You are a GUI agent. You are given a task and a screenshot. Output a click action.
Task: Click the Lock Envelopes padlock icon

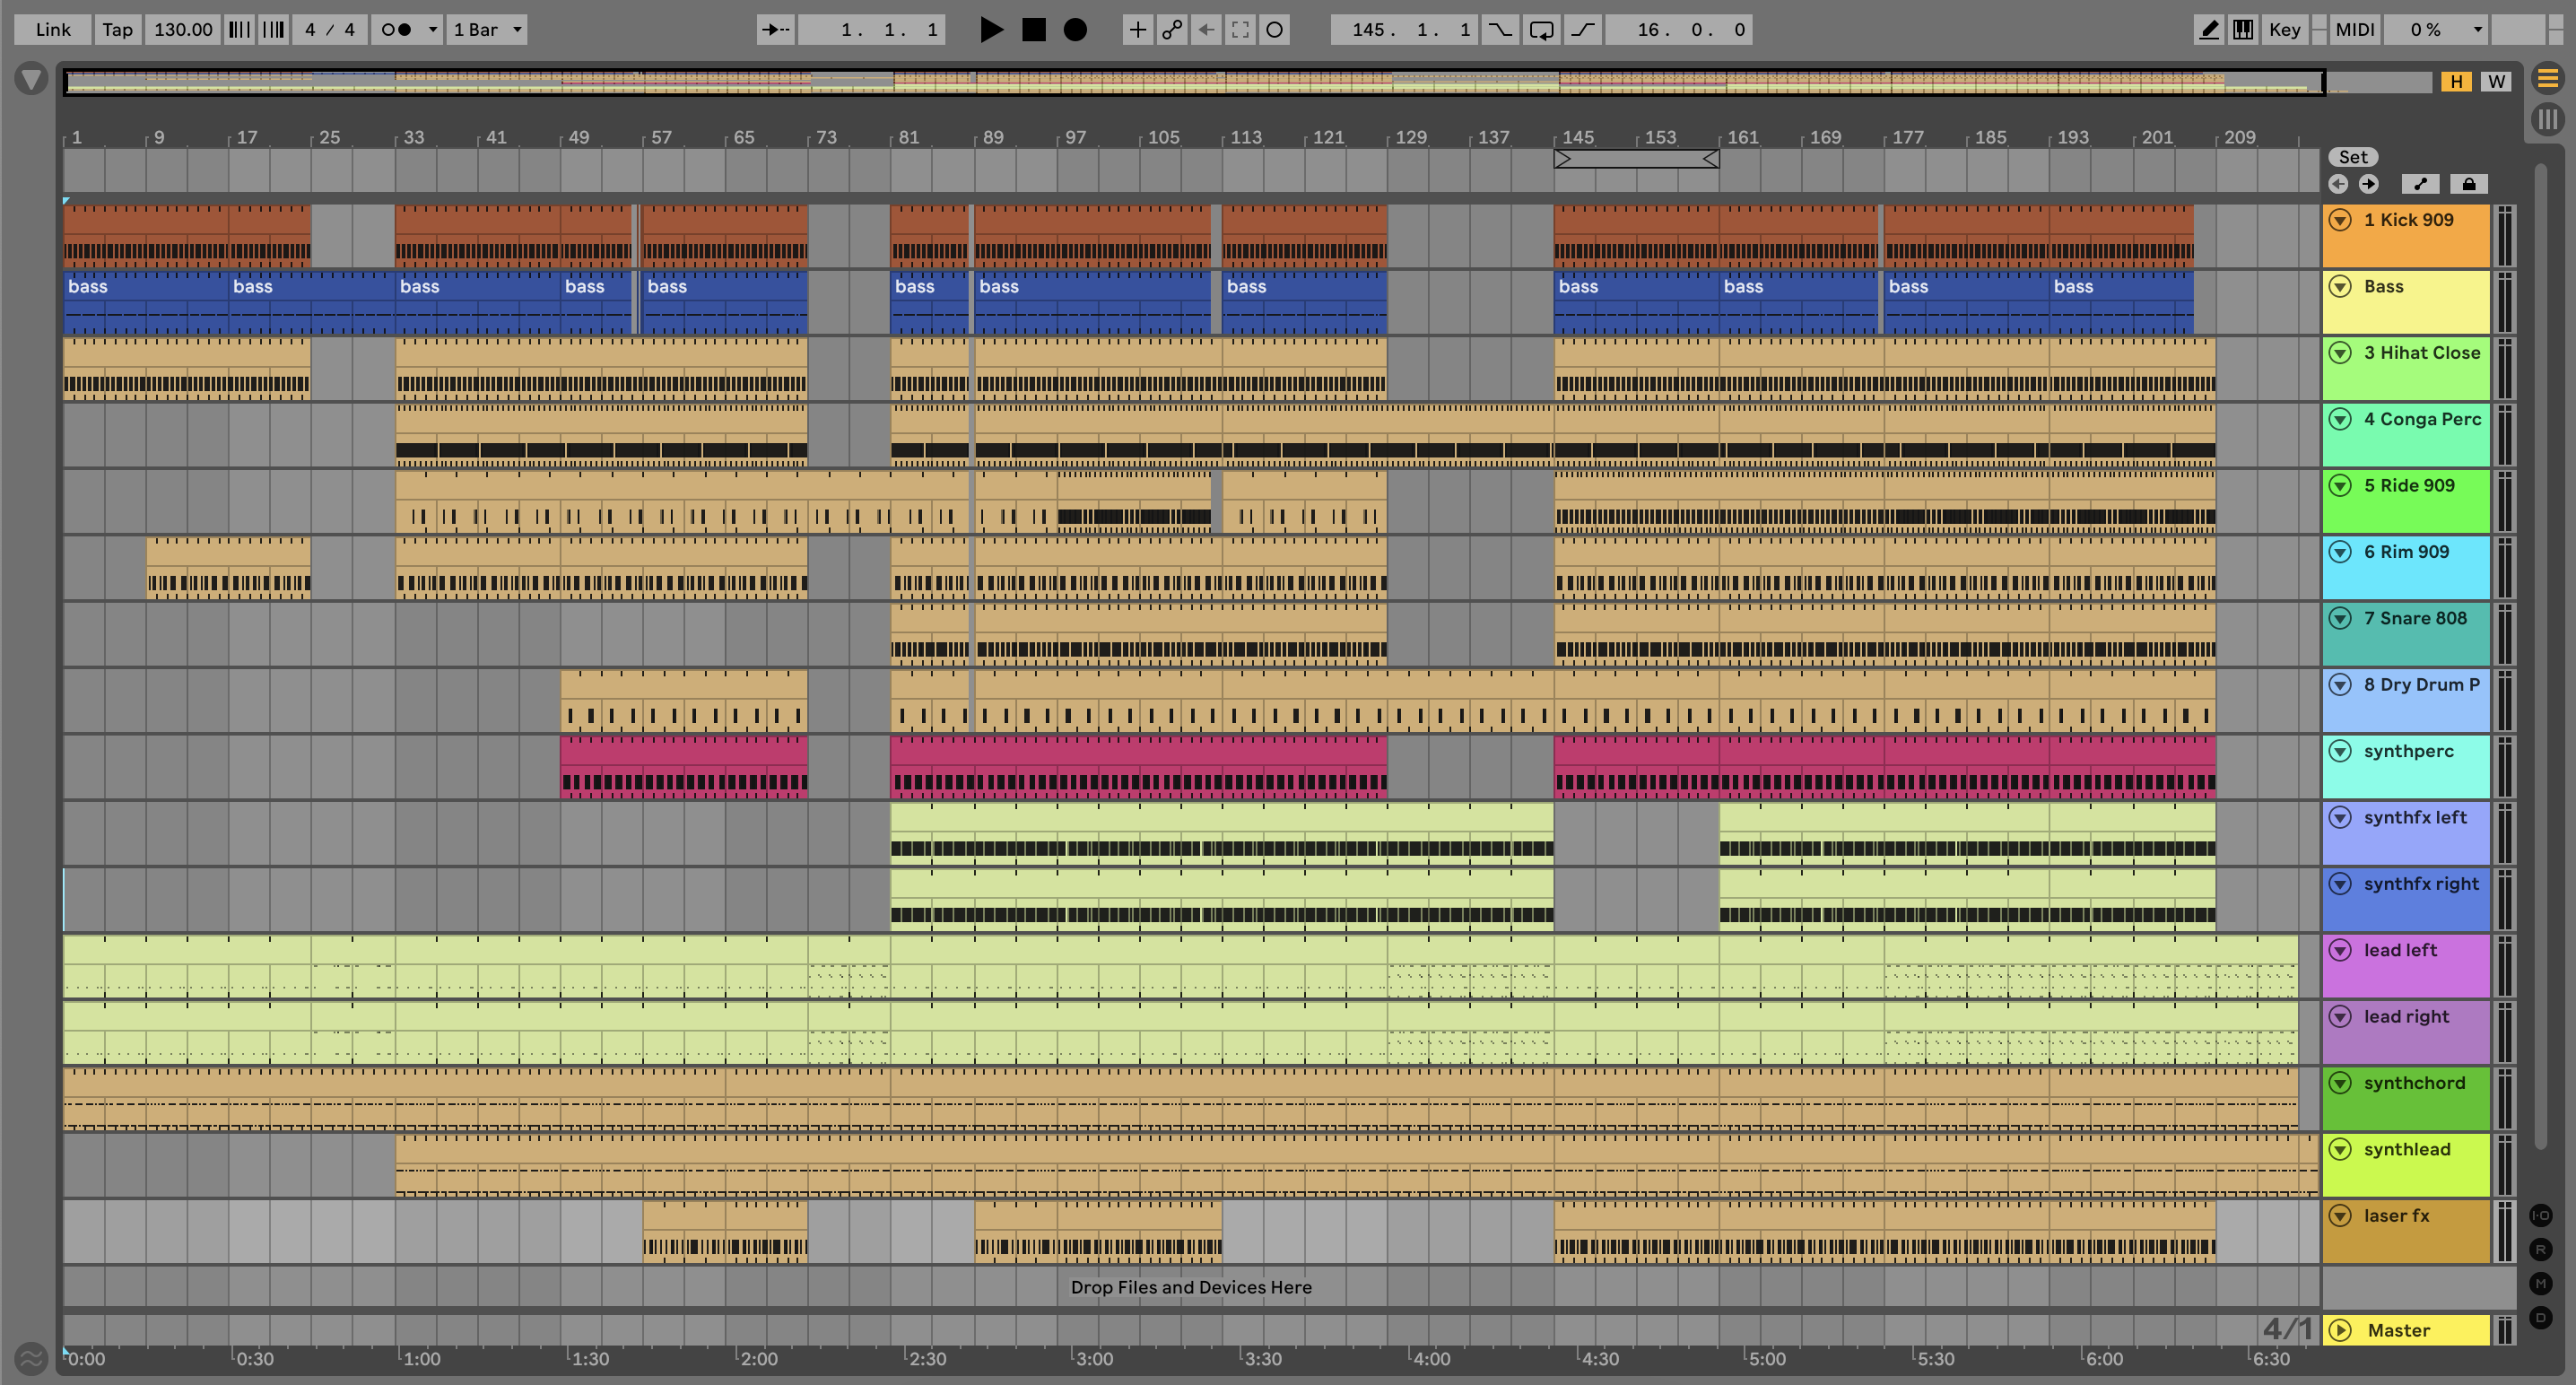tap(2468, 184)
